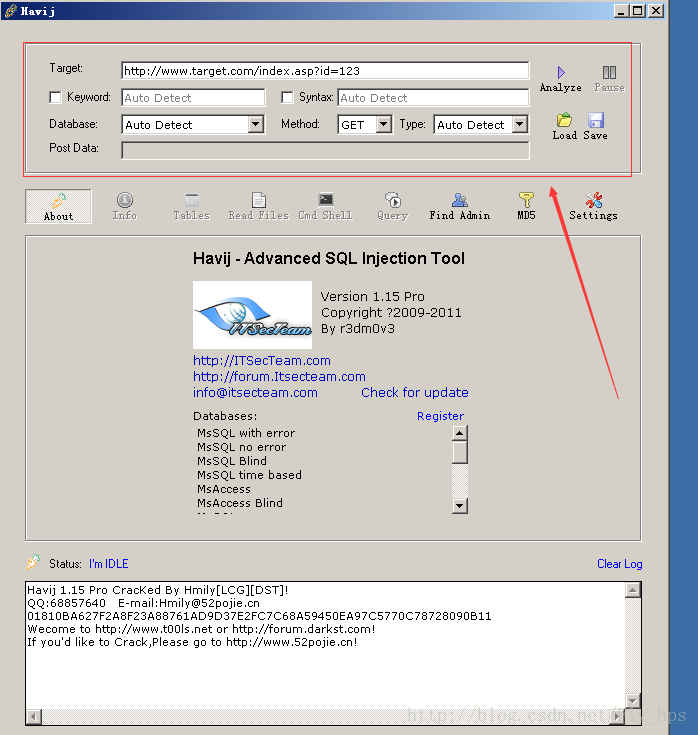Viewport: 698px width, 735px height.
Task: Enable the Syntax checkbox
Action: (287, 97)
